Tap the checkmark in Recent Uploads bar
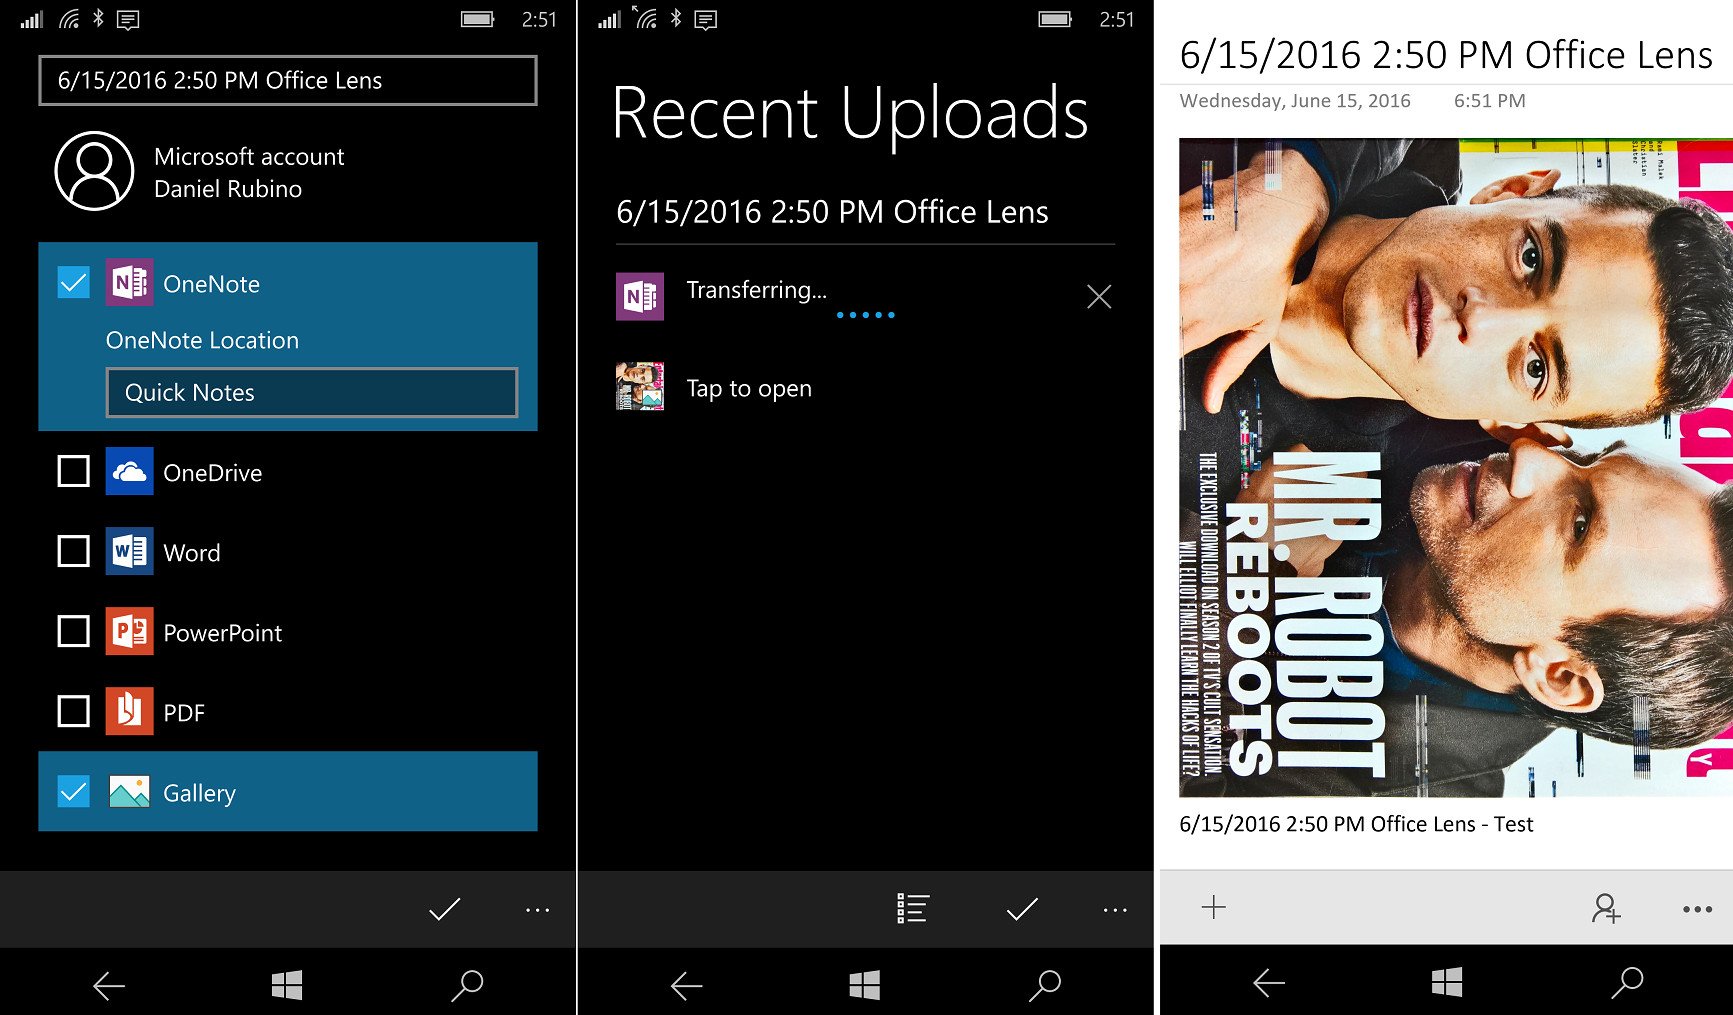Viewport: 1733px width, 1015px height. point(1022,909)
